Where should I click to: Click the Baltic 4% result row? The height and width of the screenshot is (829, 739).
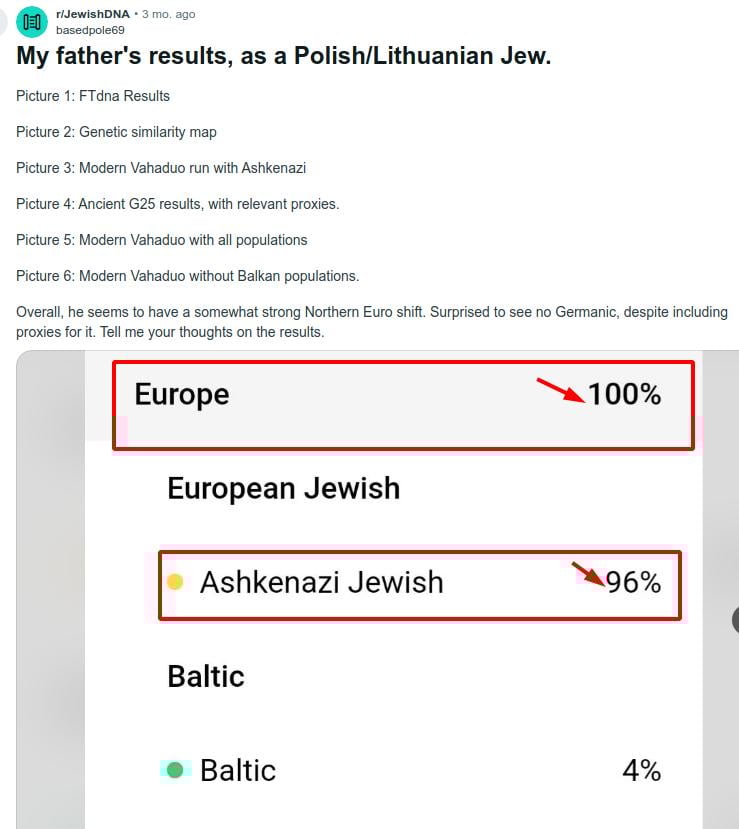coord(411,770)
